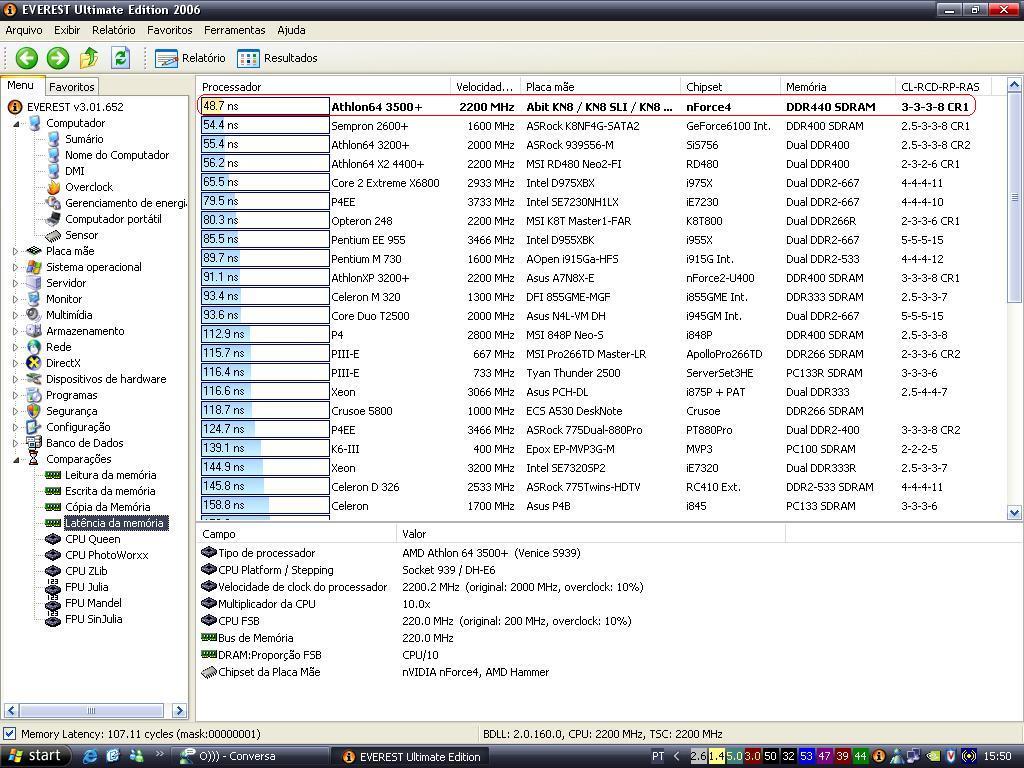Expand the Placa mãe tree node
Image resolution: width=1024 pixels, height=768 pixels.
coord(16,251)
